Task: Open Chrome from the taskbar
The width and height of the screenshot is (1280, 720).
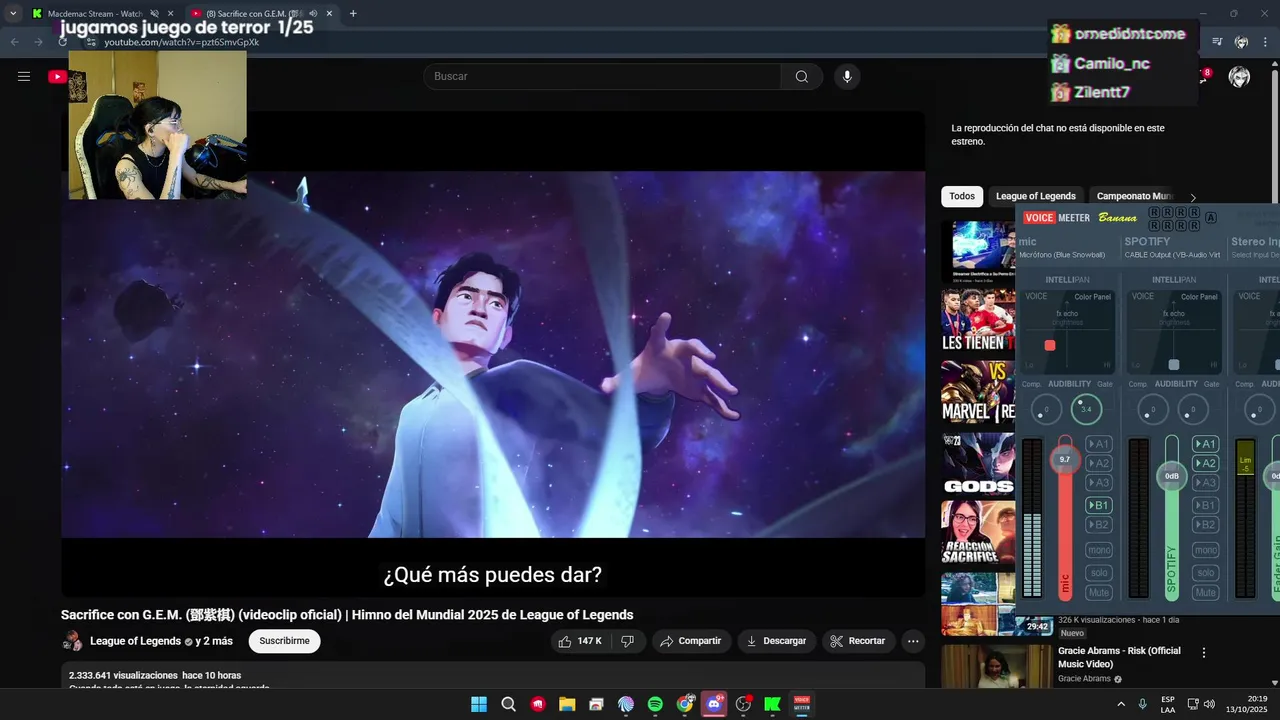Action: click(x=685, y=704)
